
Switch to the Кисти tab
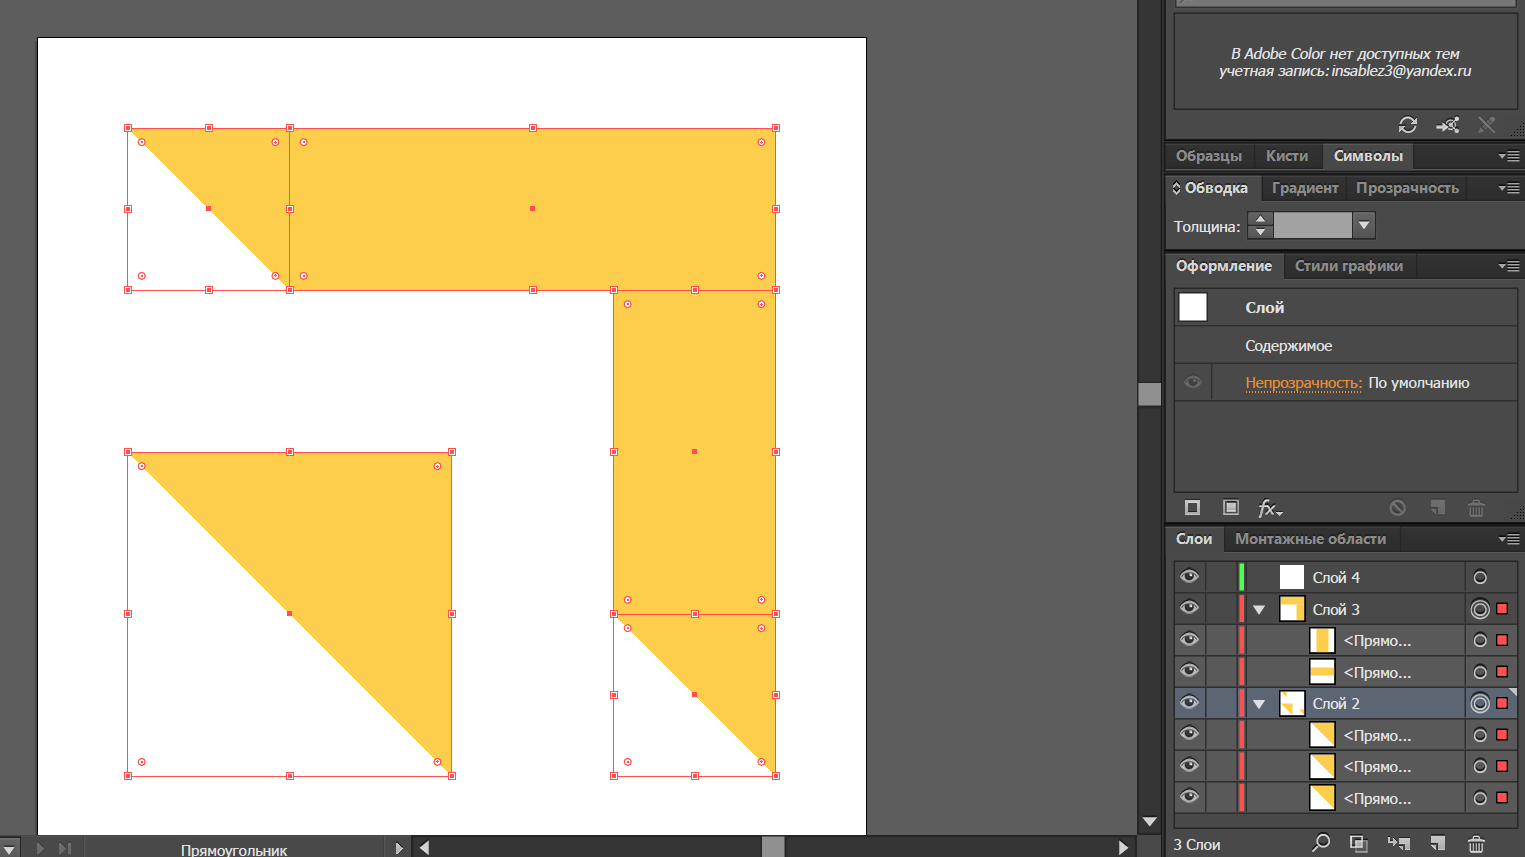pyautogui.click(x=1287, y=156)
